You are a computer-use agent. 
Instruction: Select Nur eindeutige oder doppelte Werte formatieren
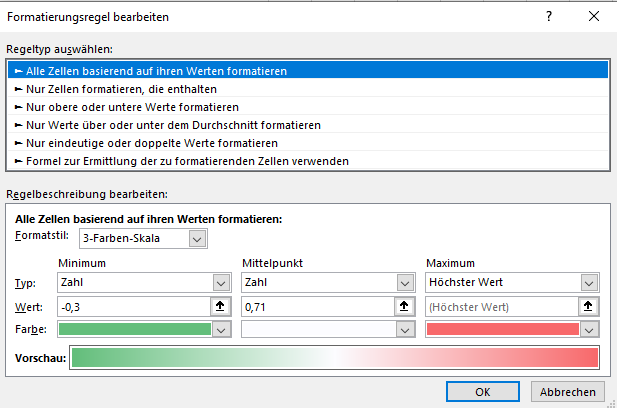[x=308, y=143]
